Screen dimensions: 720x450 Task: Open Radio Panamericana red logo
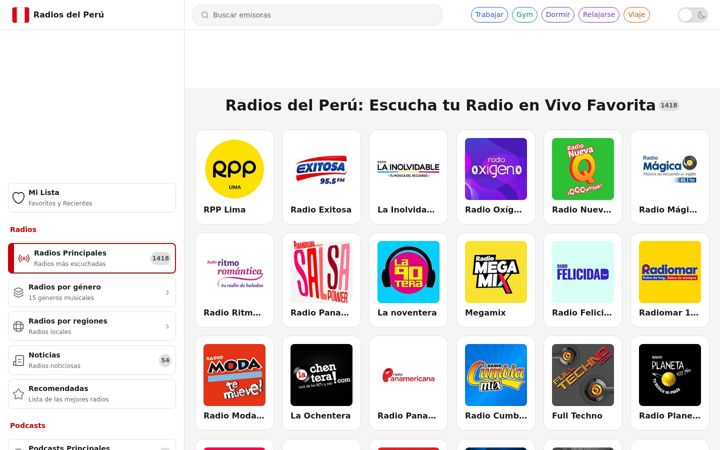408,375
